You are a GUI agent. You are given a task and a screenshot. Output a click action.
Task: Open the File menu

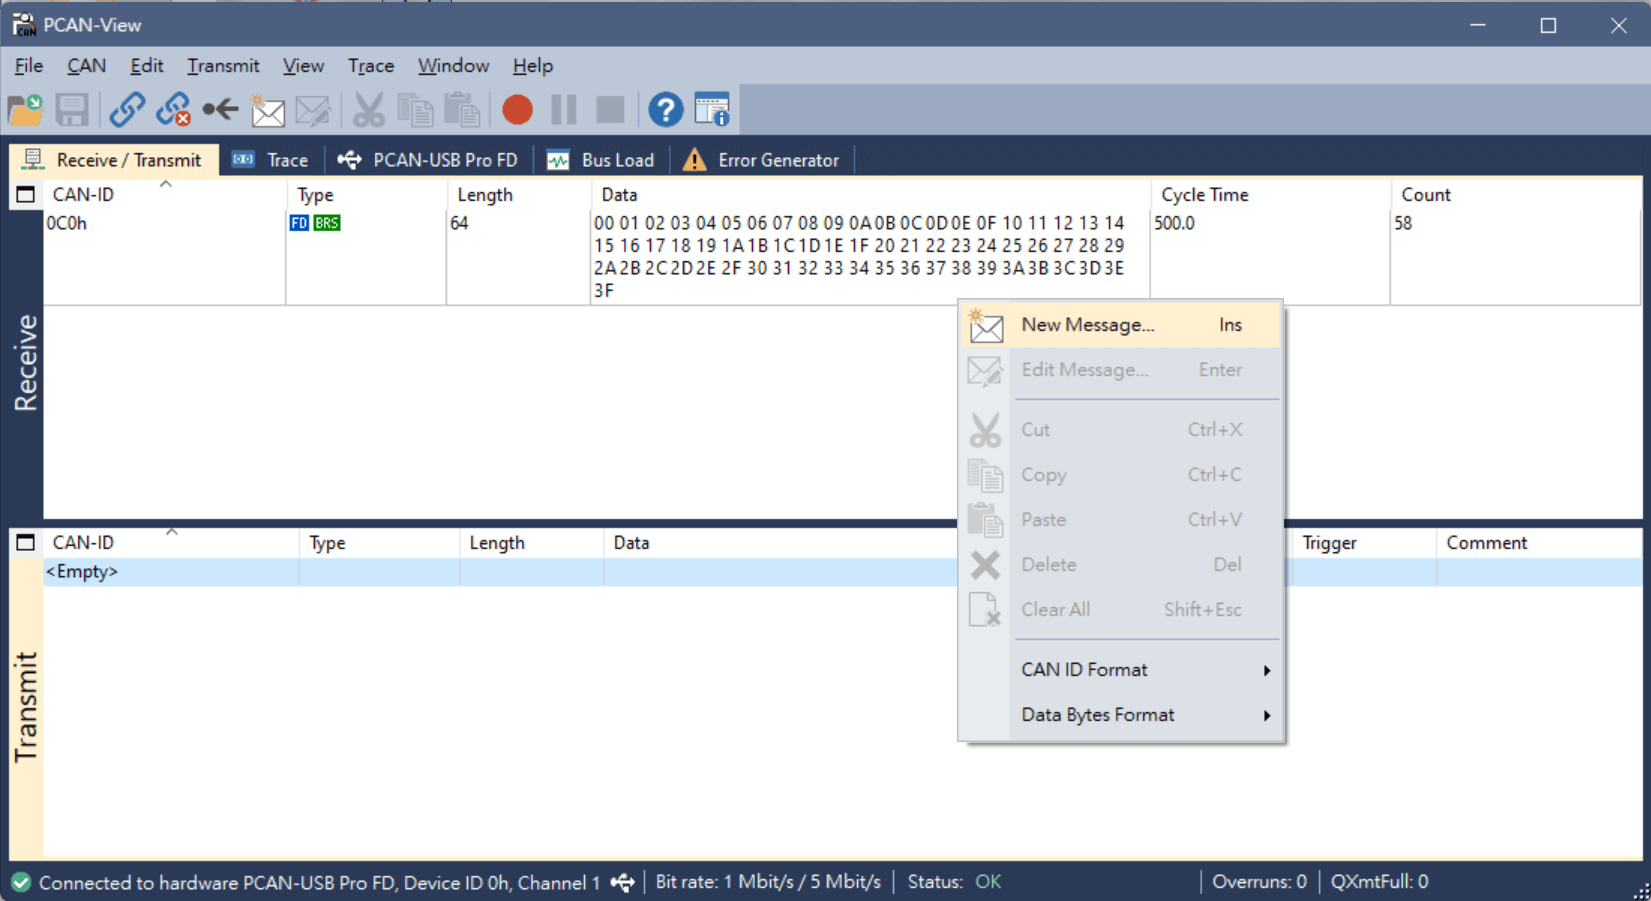(29, 66)
